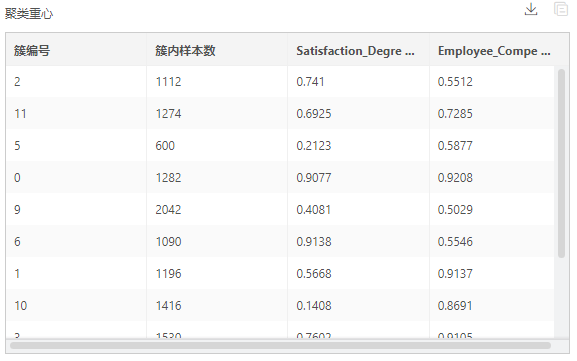Click the download icon above the table

pyautogui.click(x=531, y=10)
